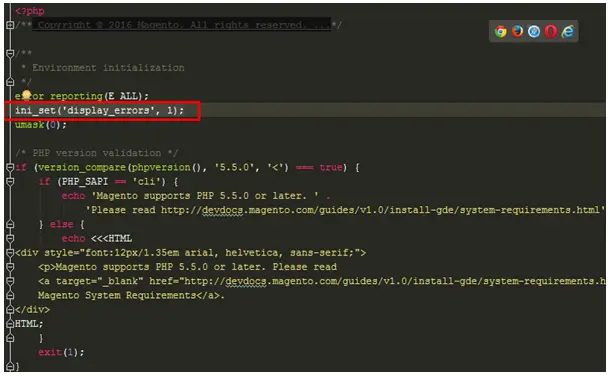Click the exit(1); statement
Screen dimensions: 614x376
(61, 352)
